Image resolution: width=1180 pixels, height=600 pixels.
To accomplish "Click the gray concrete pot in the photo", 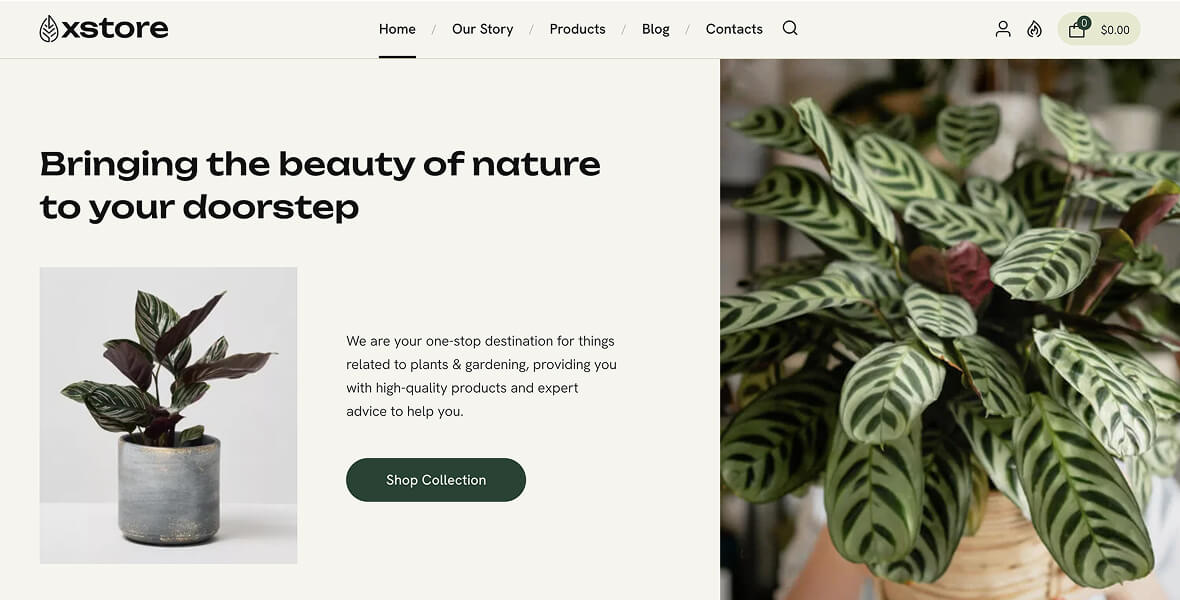I will [169, 490].
